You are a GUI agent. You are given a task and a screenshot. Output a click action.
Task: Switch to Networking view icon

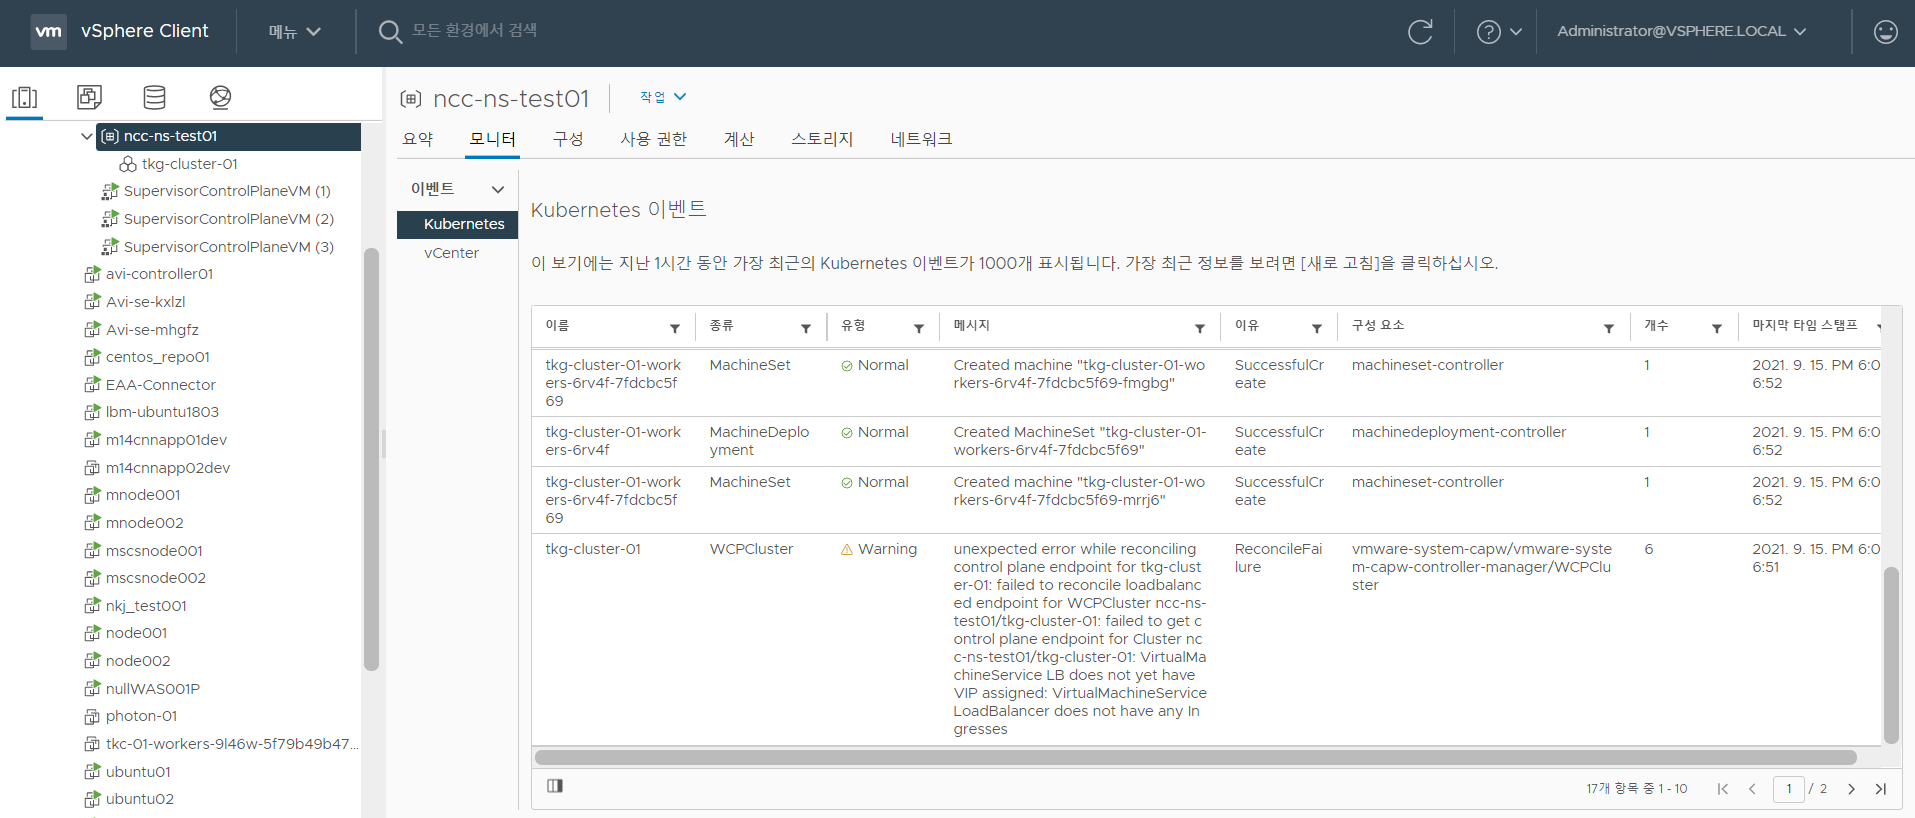click(x=220, y=97)
